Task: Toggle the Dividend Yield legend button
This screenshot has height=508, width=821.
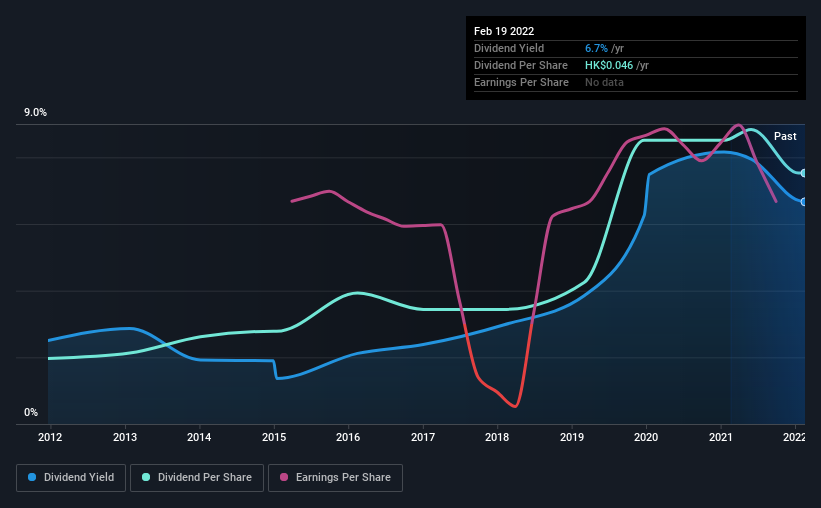Action: [71, 478]
